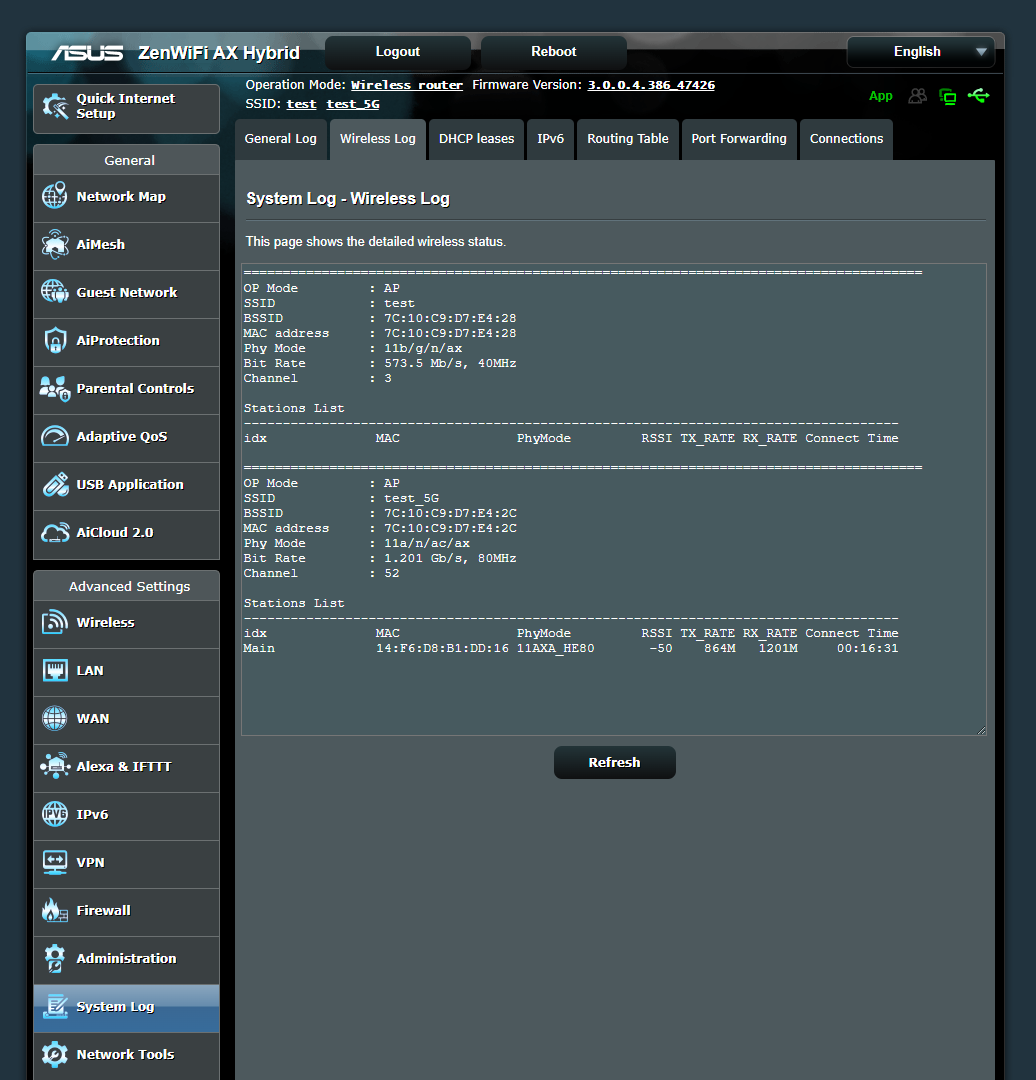Open Firewall settings
The width and height of the screenshot is (1036, 1080).
click(102, 910)
